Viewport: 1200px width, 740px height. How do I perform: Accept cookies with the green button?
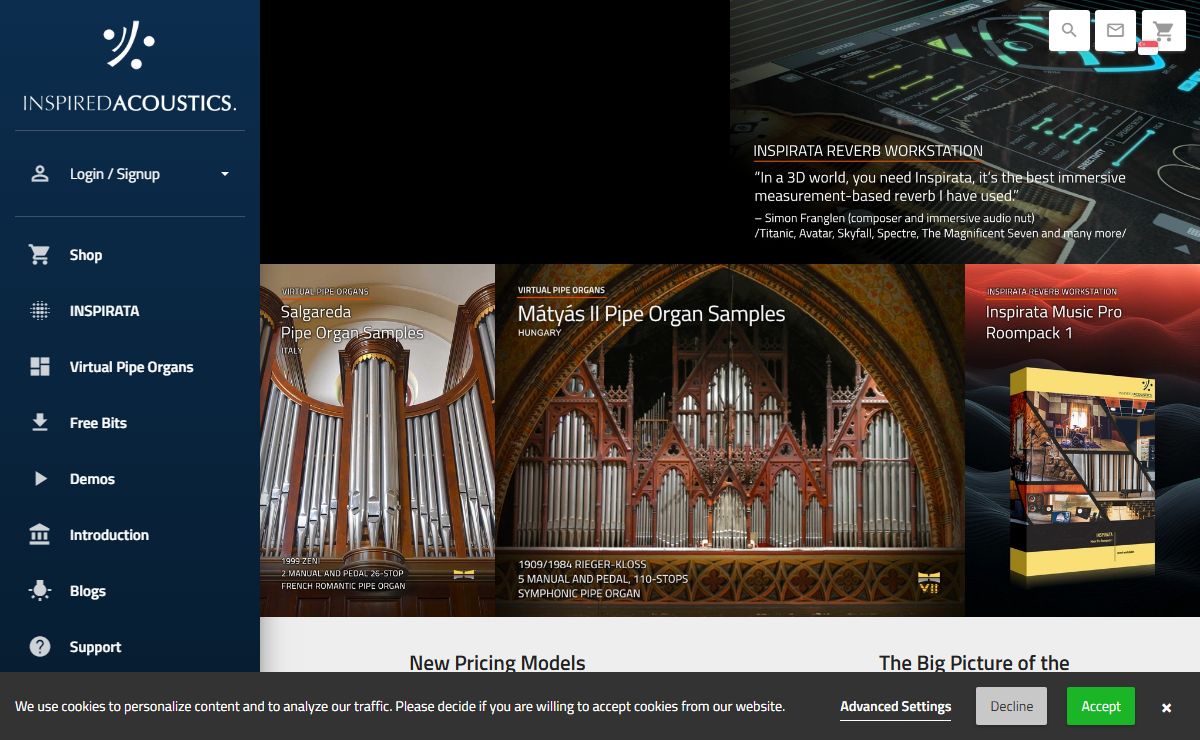[x=1101, y=706]
